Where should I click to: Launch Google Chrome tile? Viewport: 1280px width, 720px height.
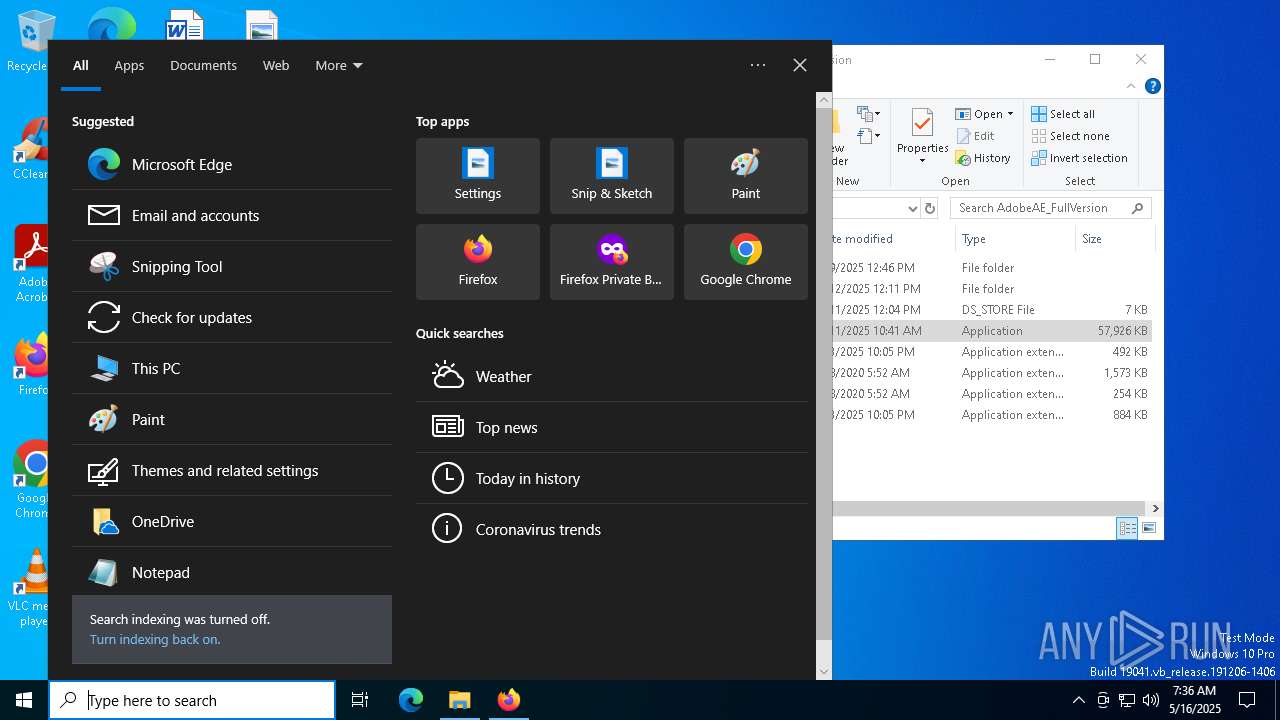pos(746,262)
